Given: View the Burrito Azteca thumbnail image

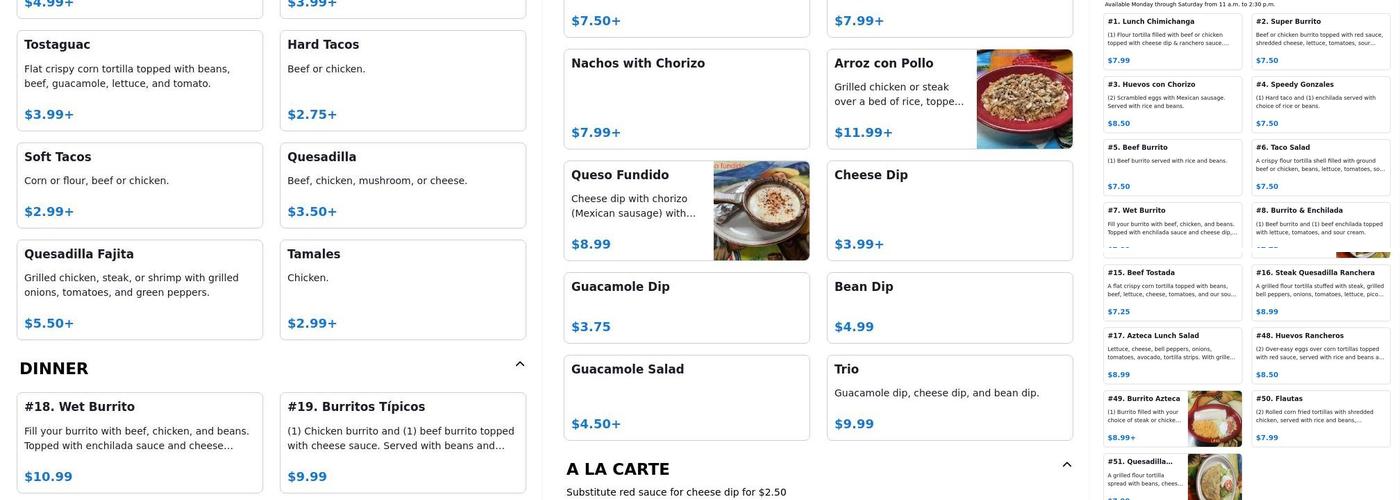Looking at the screenshot, I should coord(1215,418).
